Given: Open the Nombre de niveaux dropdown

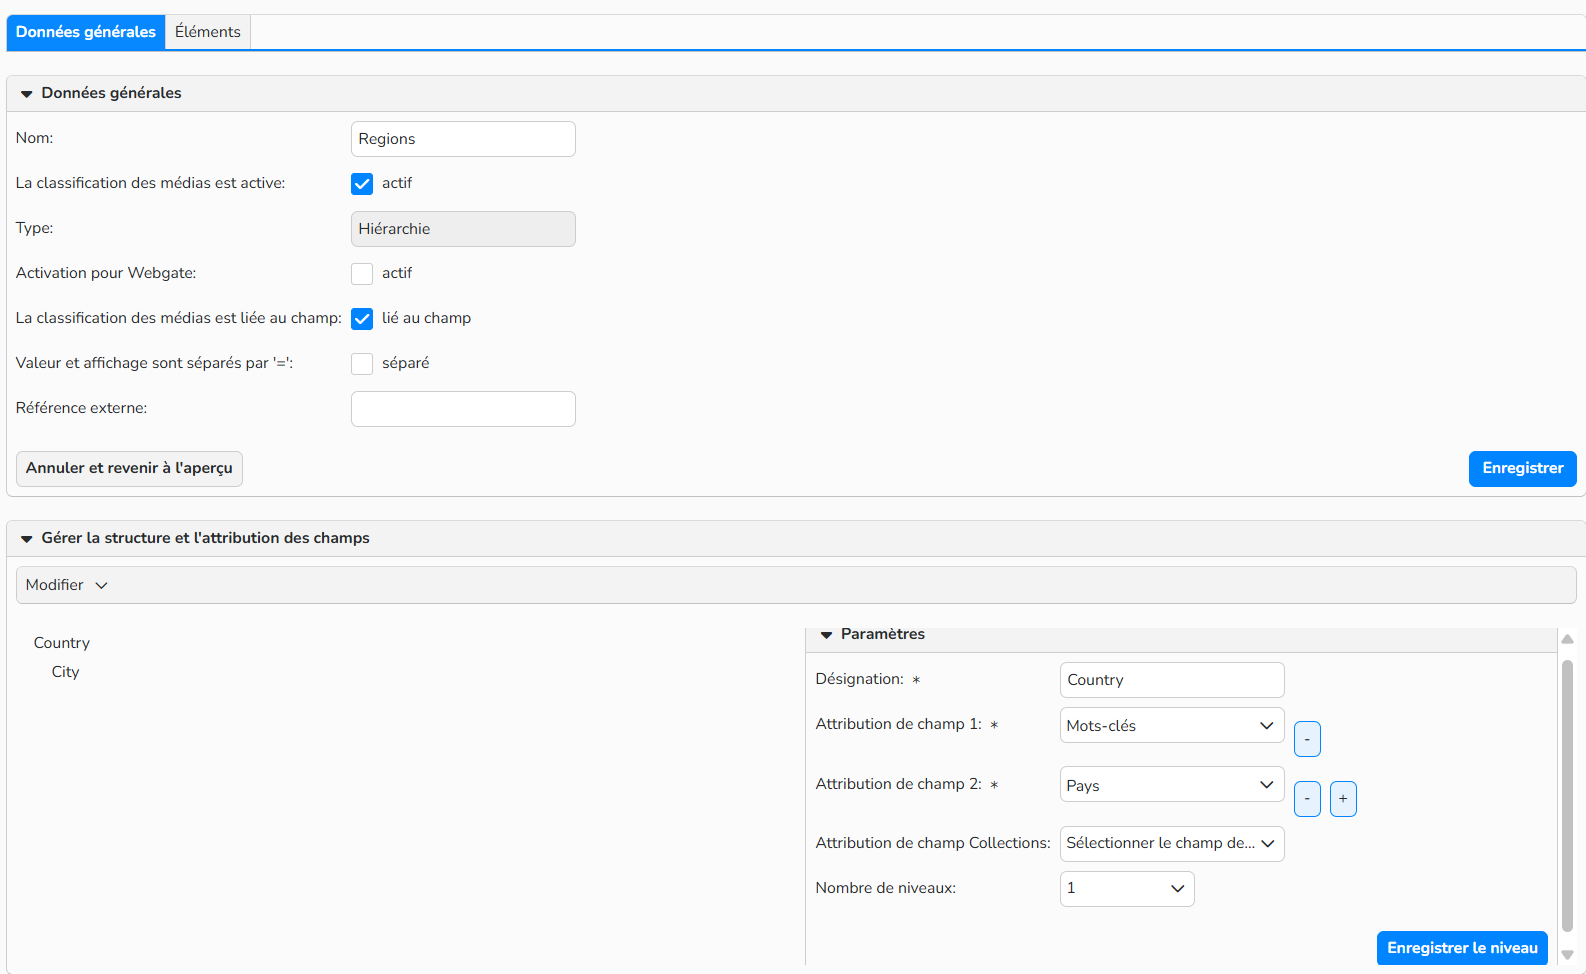Looking at the screenshot, I should coord(1127,888).
